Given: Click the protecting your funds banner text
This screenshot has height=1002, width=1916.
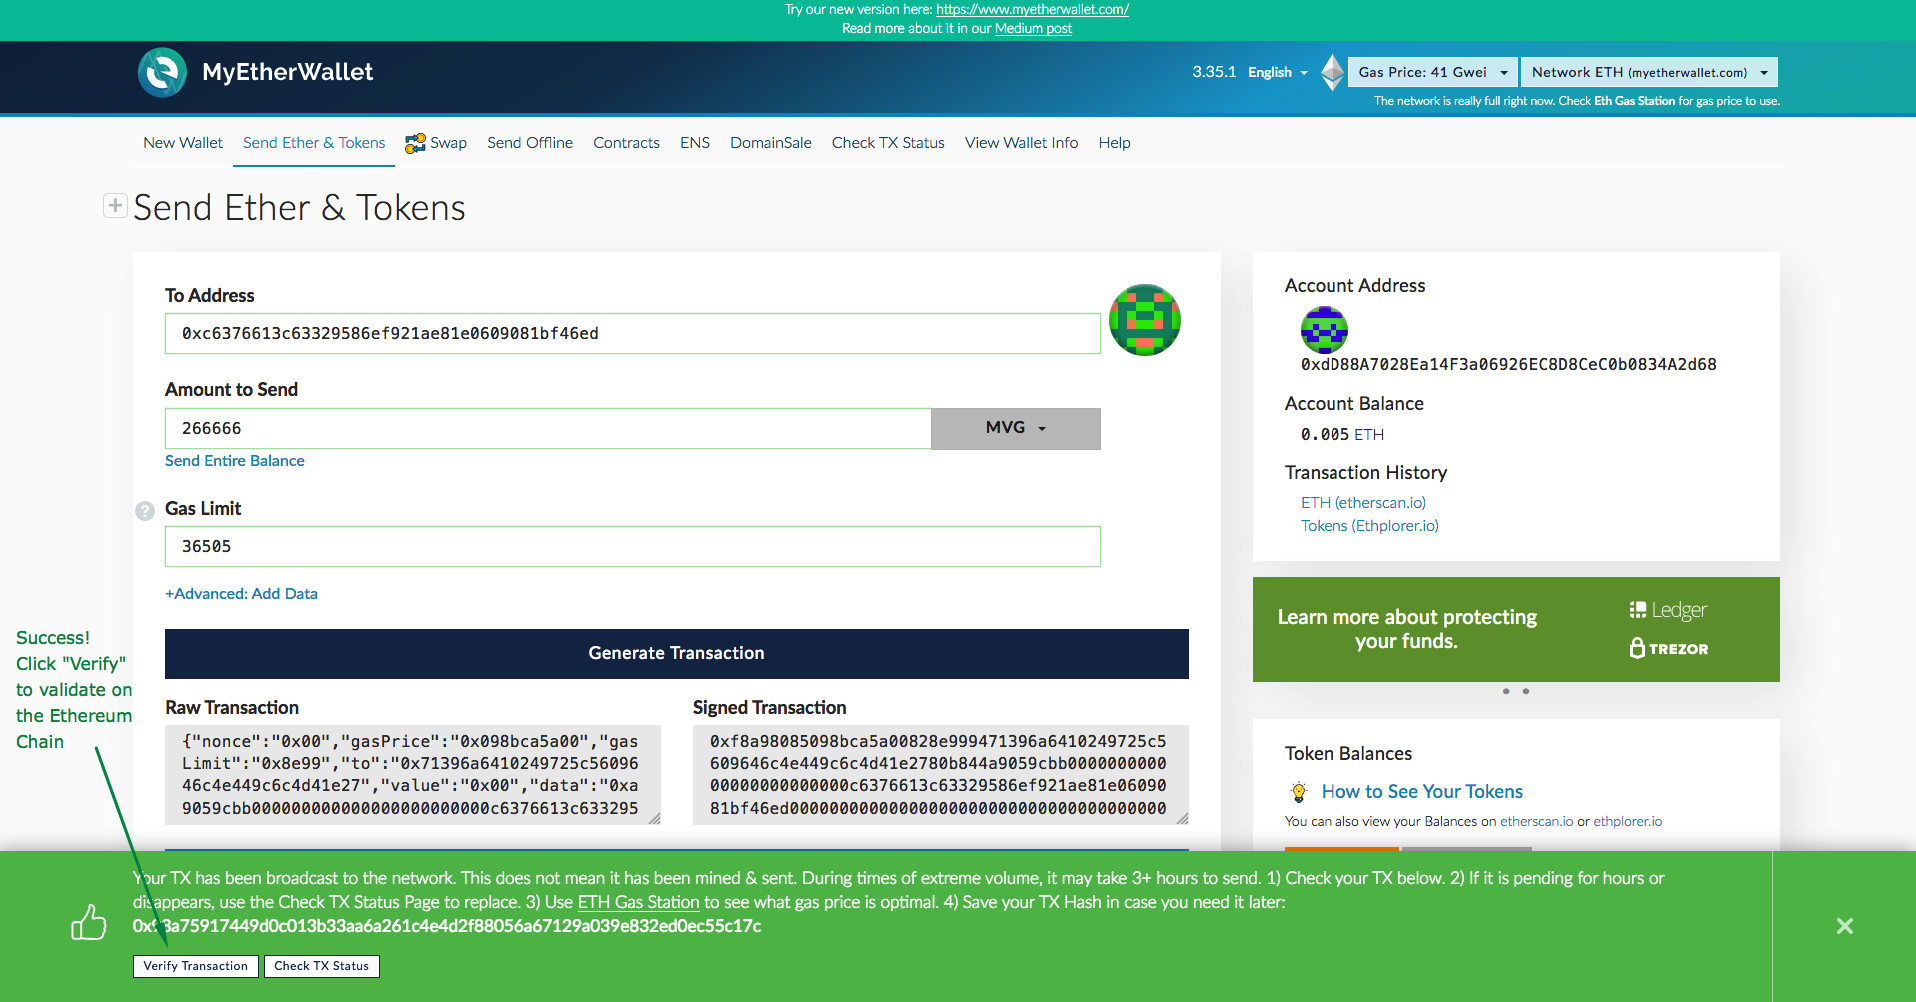Looking at the screenshot, I should pos(1407,629).
